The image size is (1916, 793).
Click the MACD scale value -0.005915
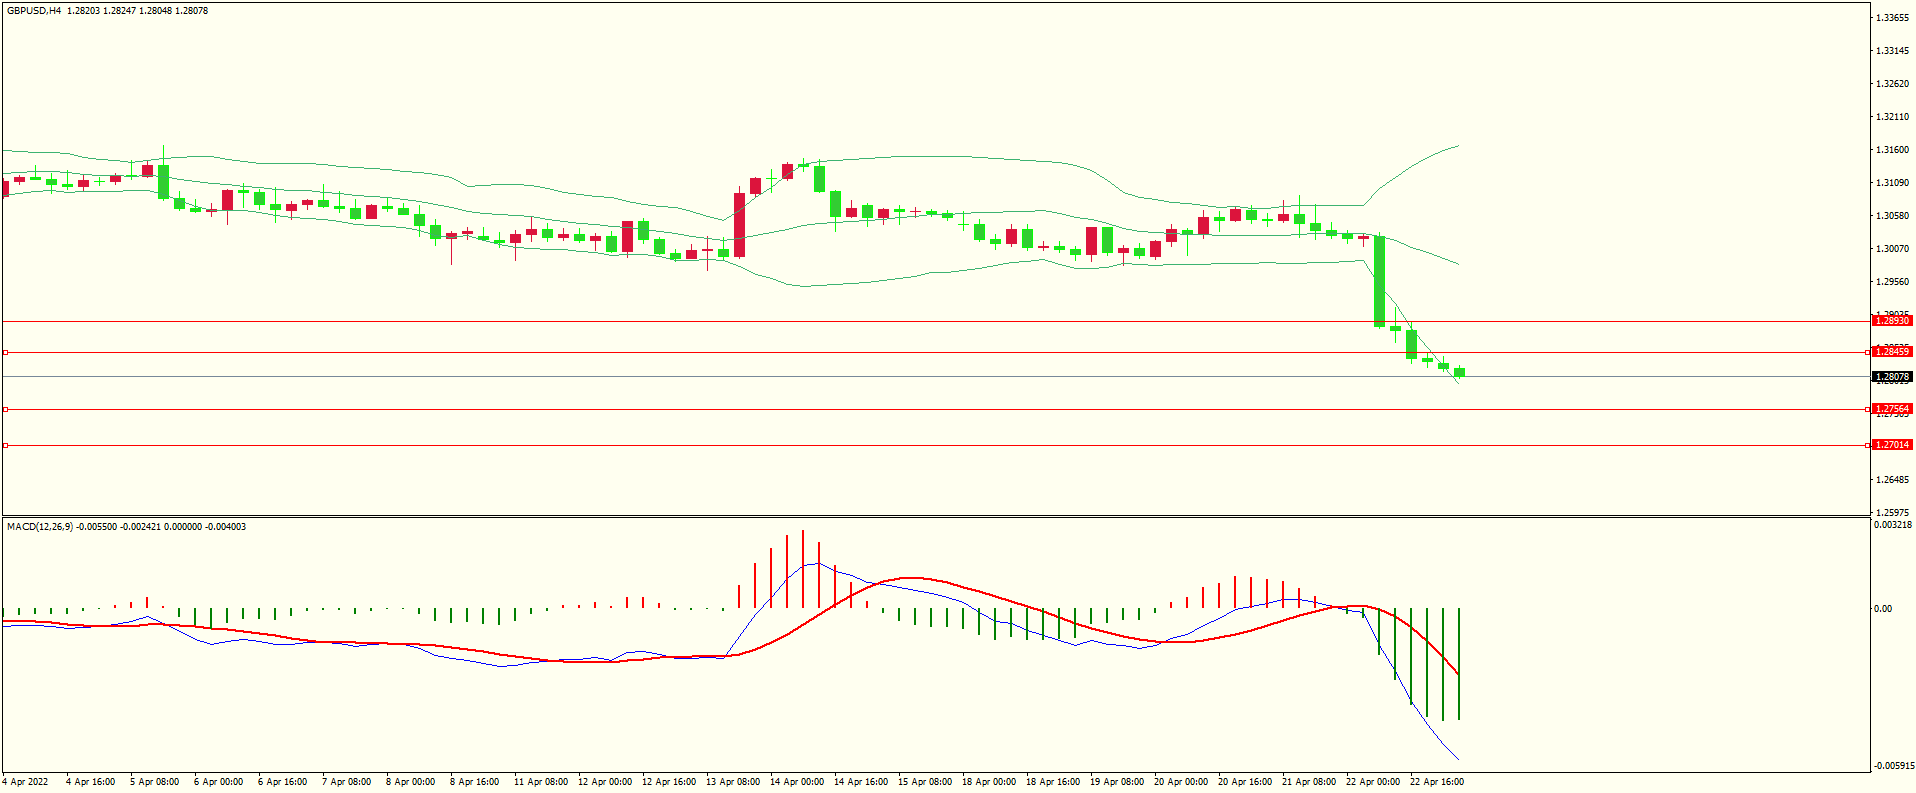[x=1893, y=766]
